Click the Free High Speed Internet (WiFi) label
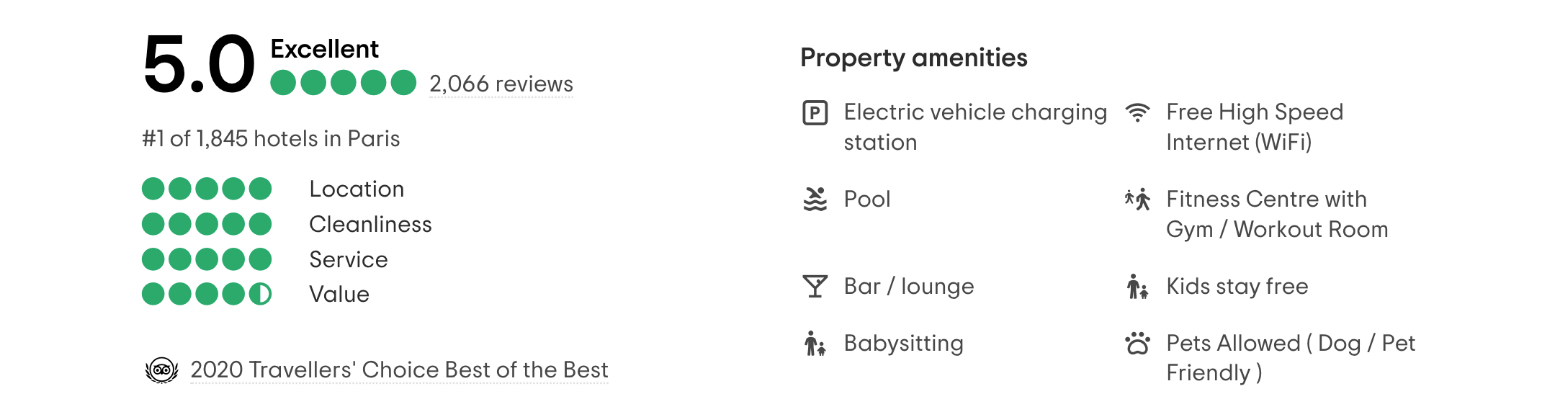 pos(1254,127)
